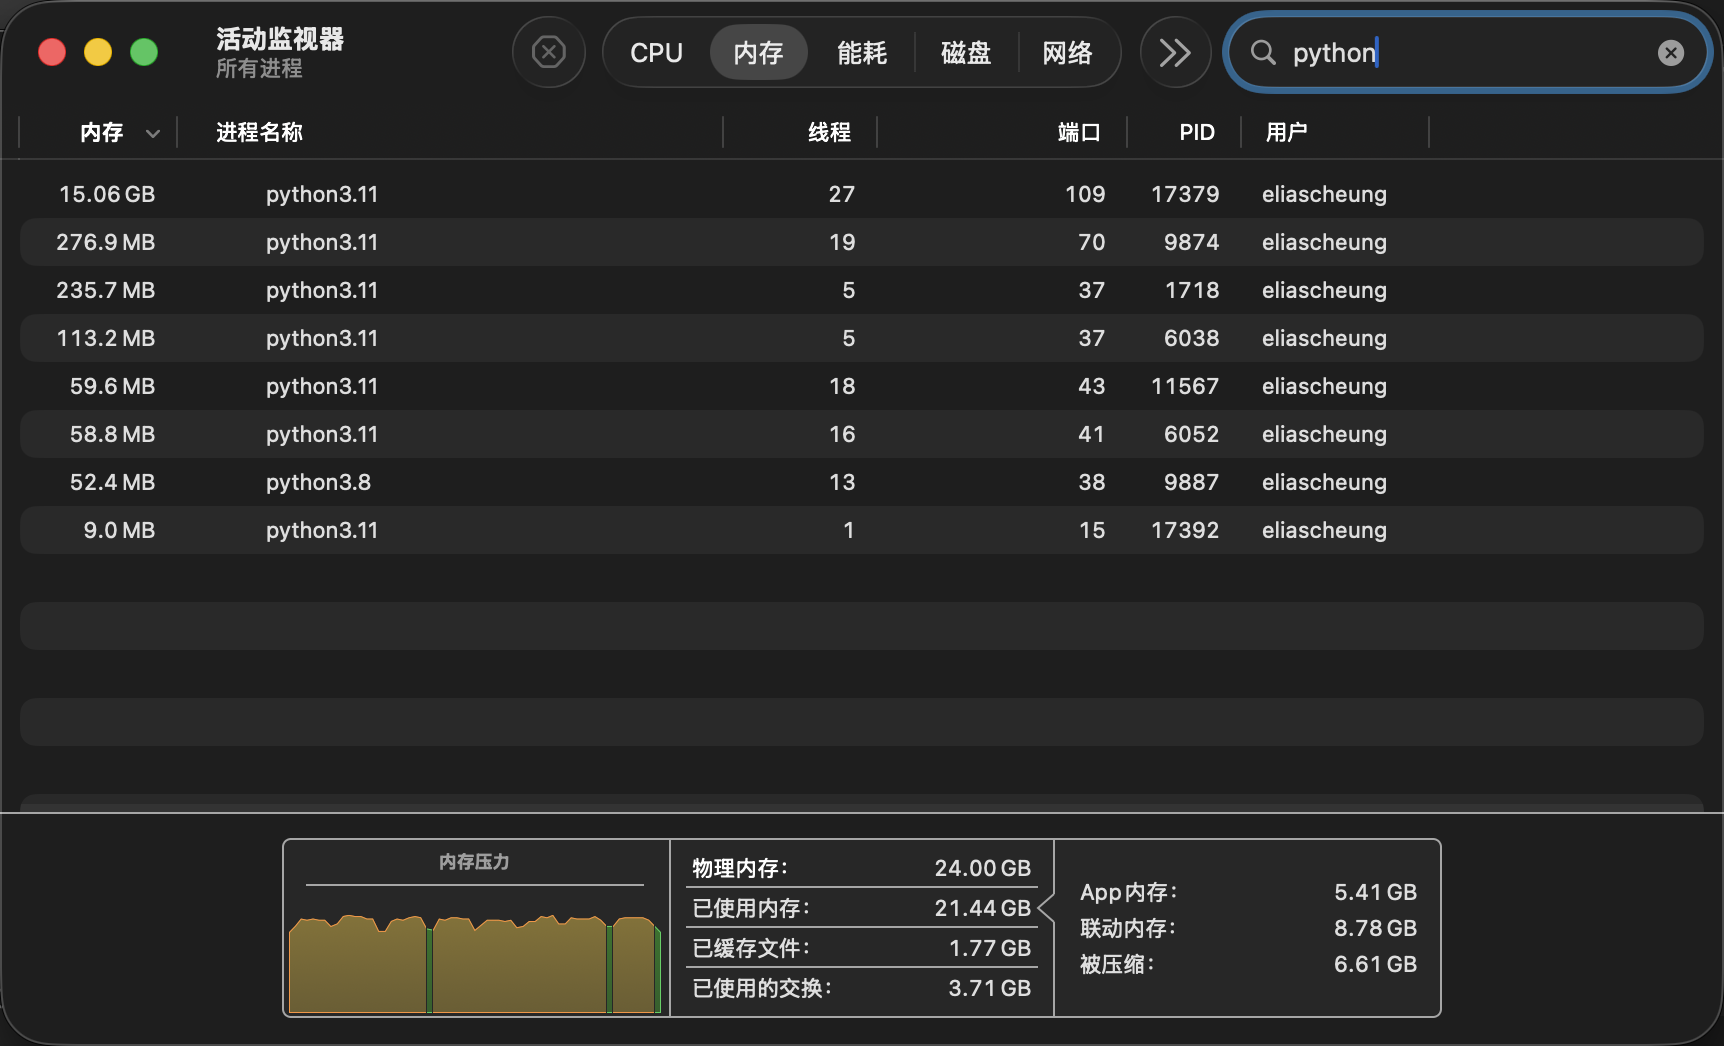Select the 内存 tab
1724x1046 pixels.
pos(758,53)
